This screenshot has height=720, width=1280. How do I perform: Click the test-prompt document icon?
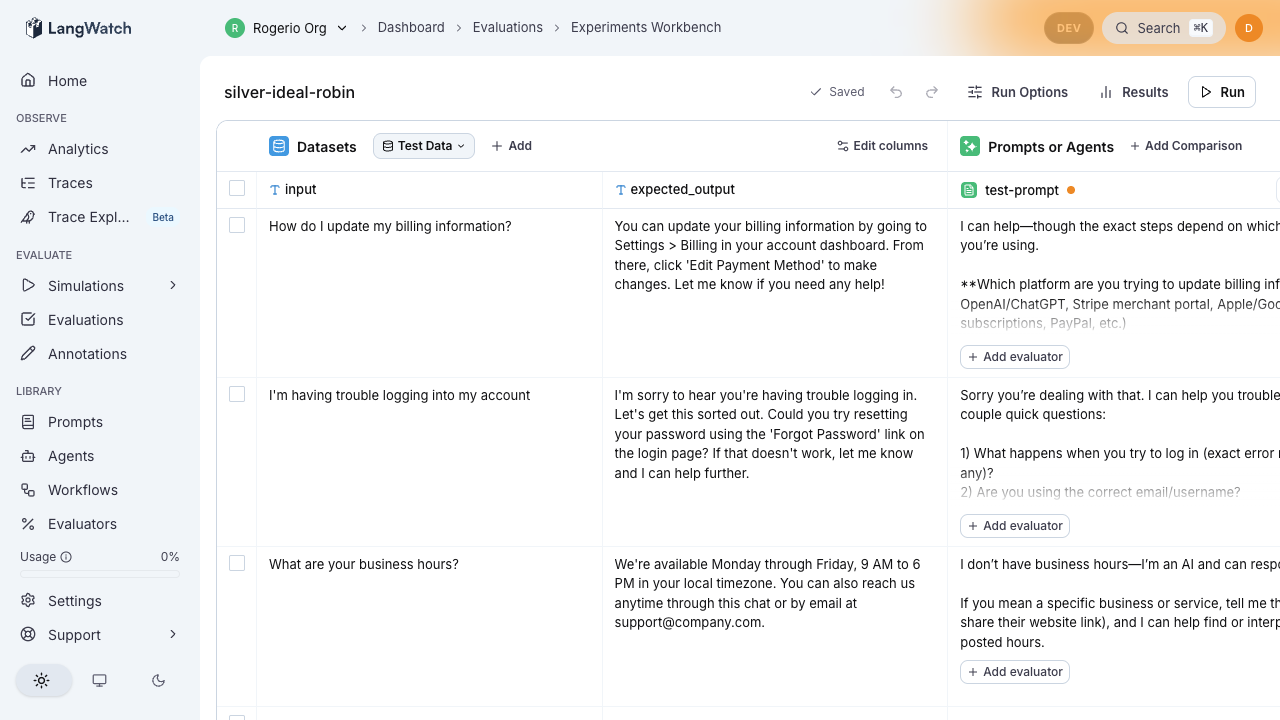tap(969, 190)
